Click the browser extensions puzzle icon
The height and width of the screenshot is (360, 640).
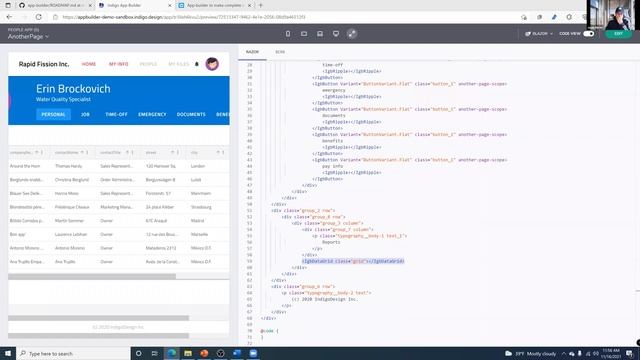(x=569, y=17)
